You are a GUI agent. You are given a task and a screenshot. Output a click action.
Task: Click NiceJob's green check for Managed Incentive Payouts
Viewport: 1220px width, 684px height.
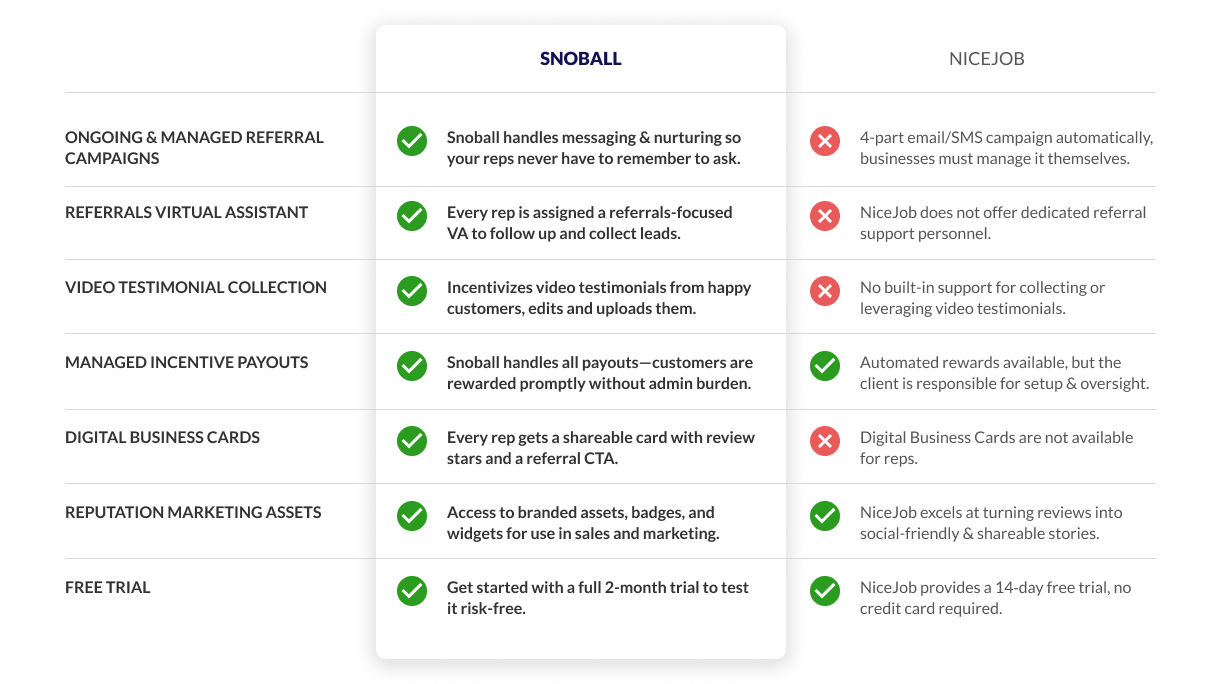tap(825, 366)
